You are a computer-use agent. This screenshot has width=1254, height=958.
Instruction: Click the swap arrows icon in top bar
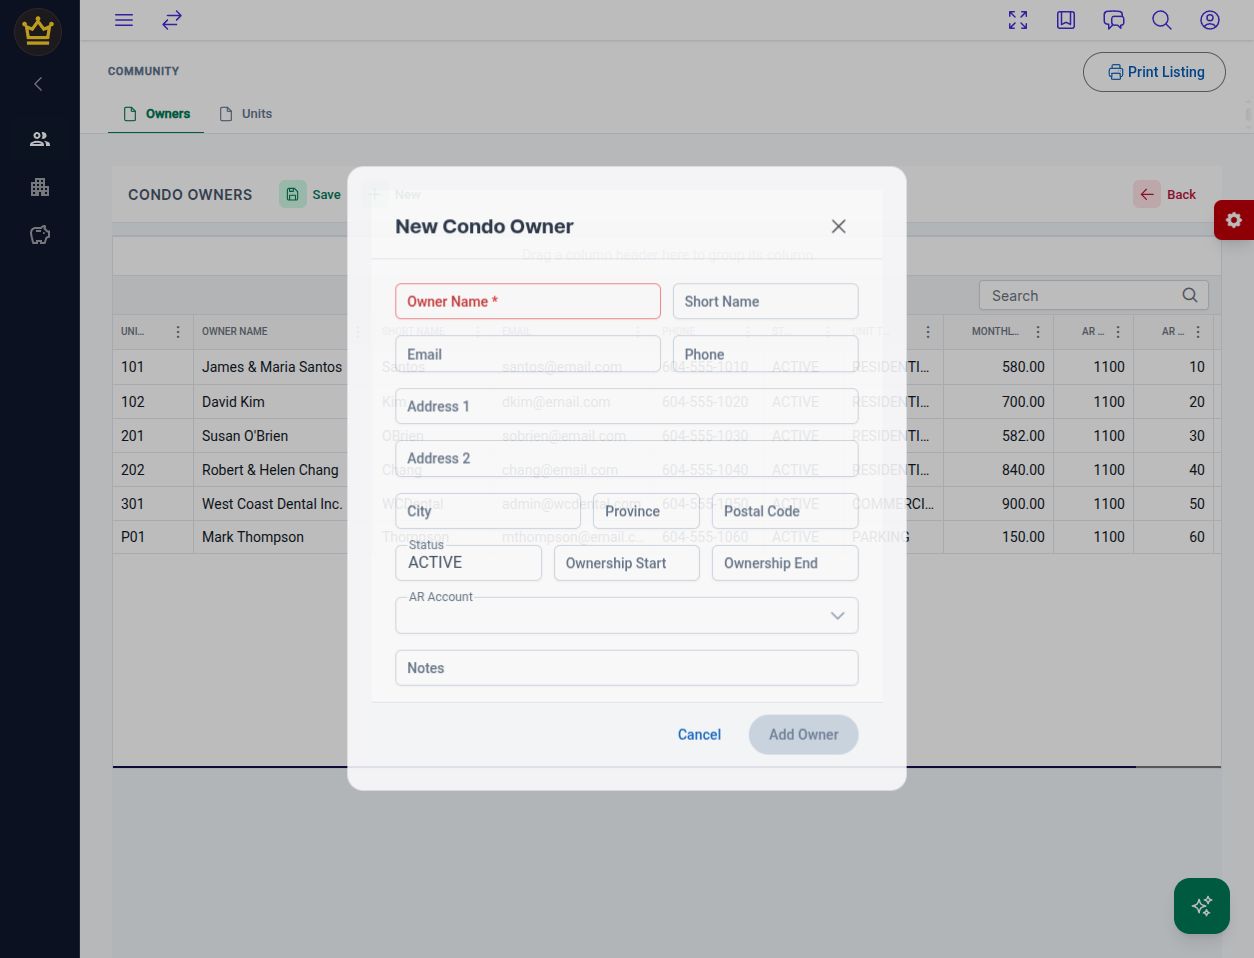click(x=172, y=20)
